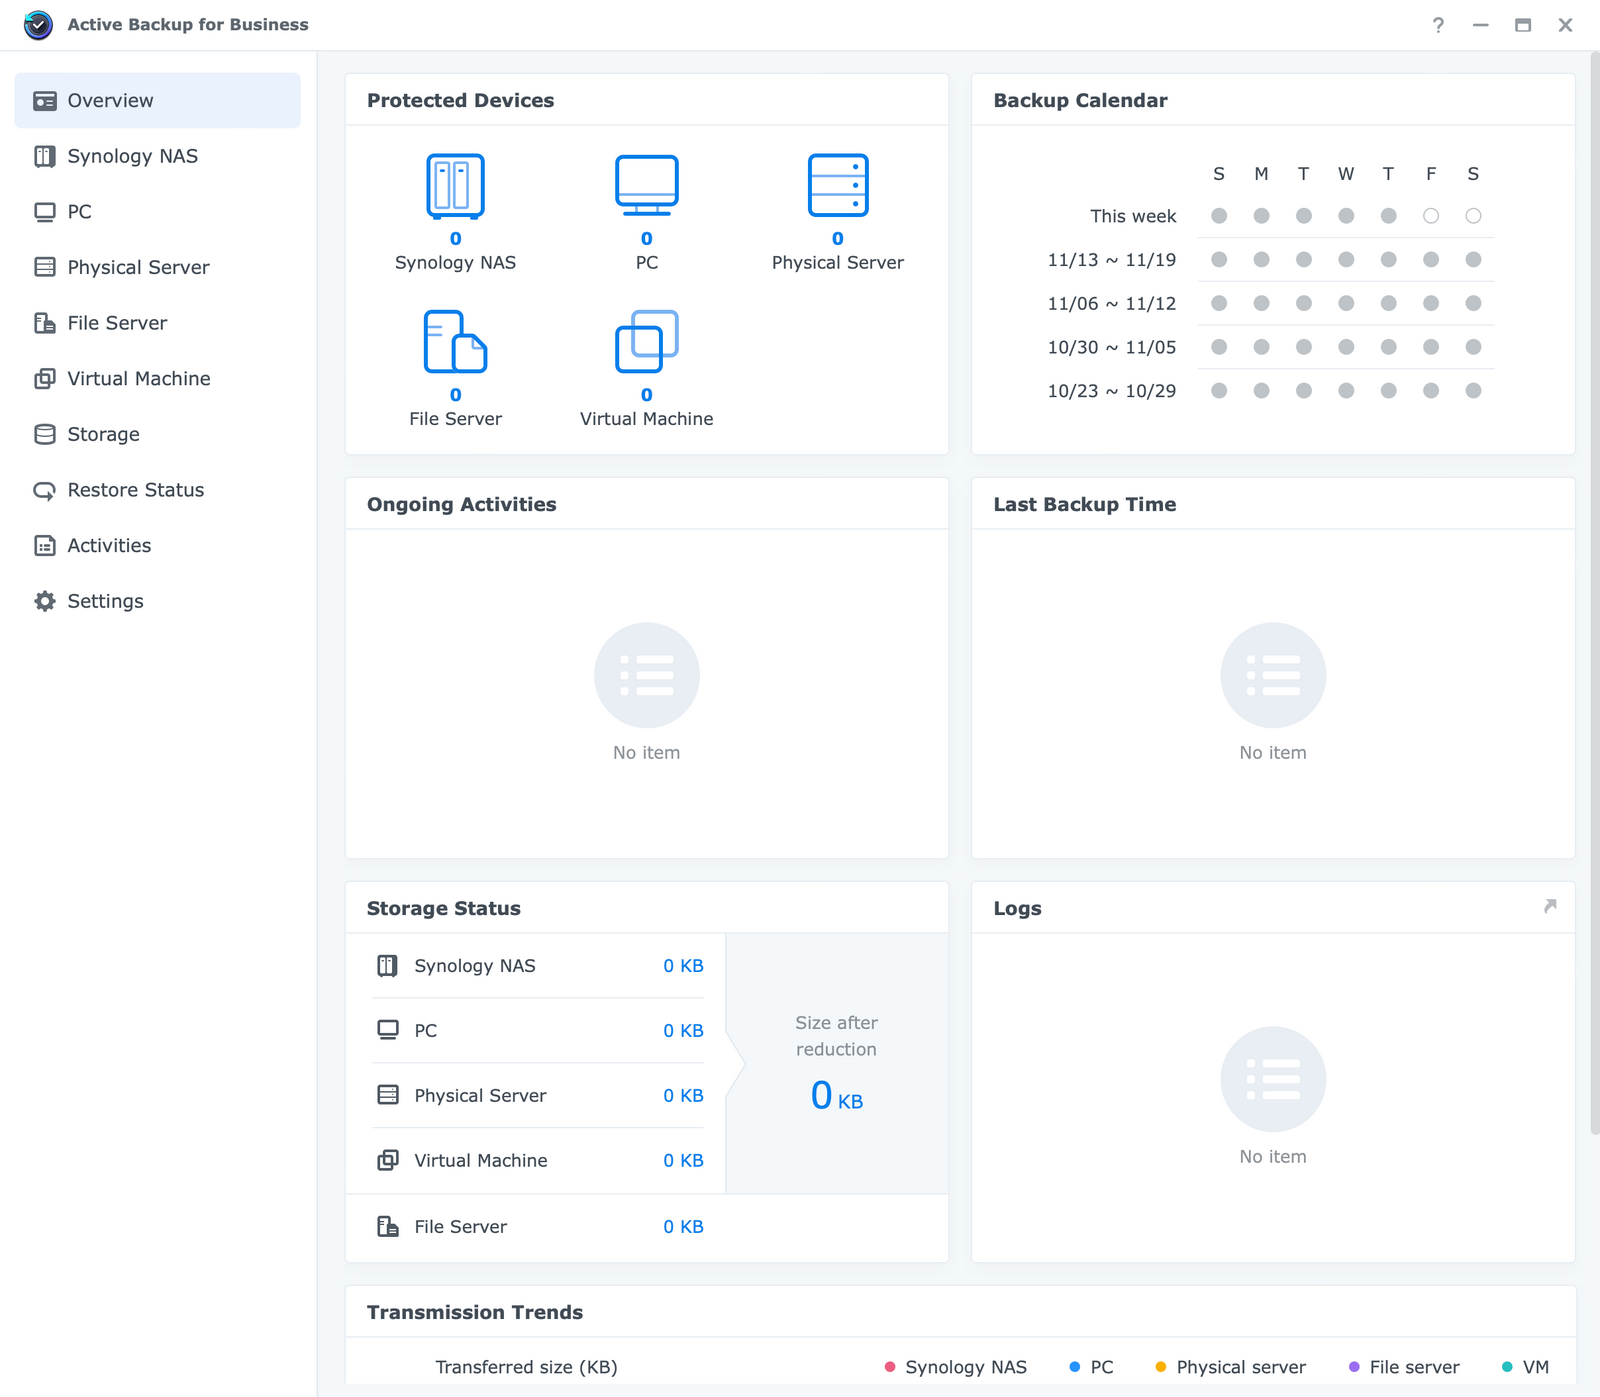Click the Activities sidebar icon
1600x1397 pixels.
45,545
